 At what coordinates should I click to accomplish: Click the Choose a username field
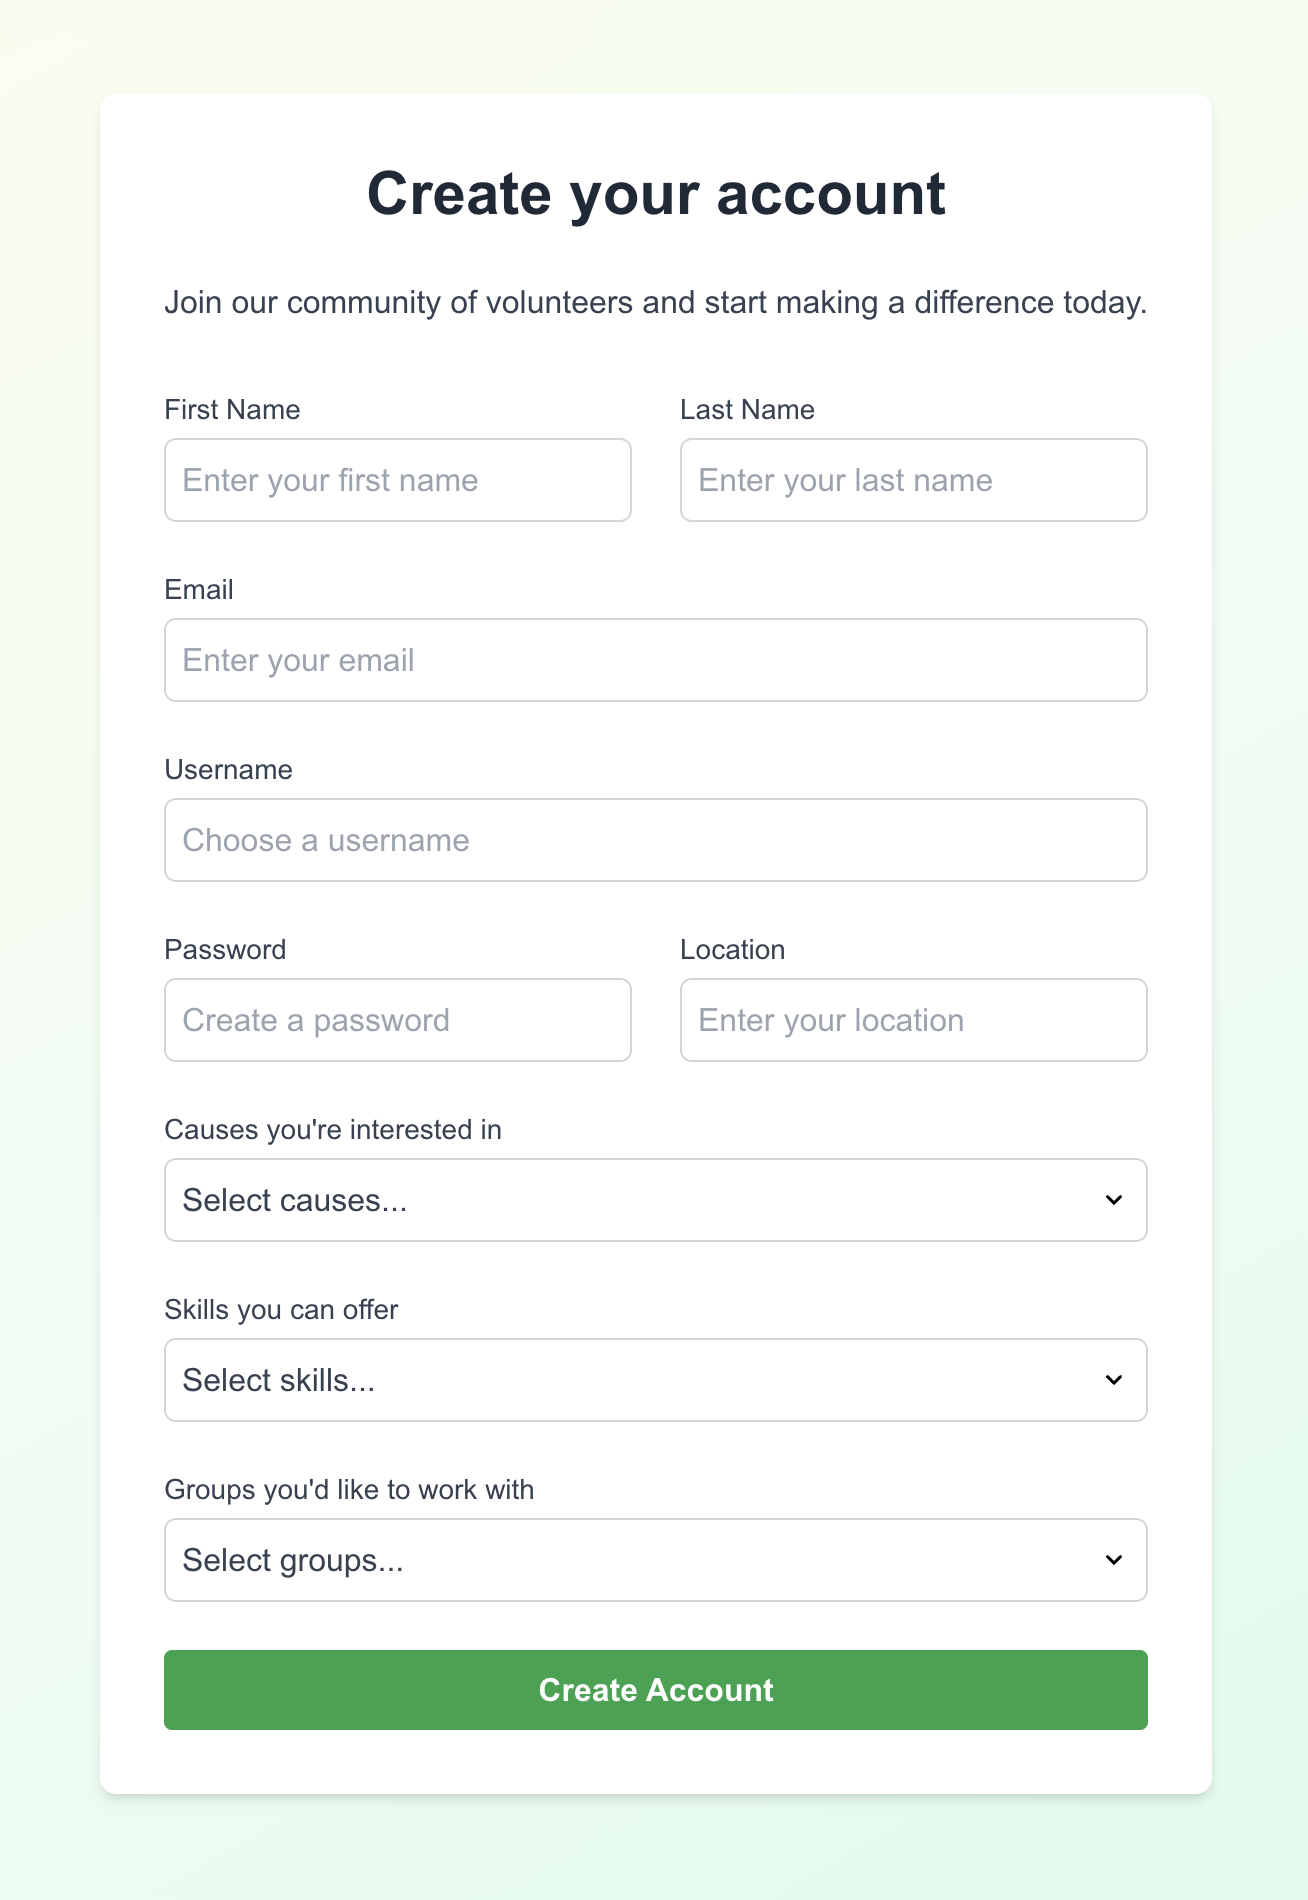click(x=656, y=840)
